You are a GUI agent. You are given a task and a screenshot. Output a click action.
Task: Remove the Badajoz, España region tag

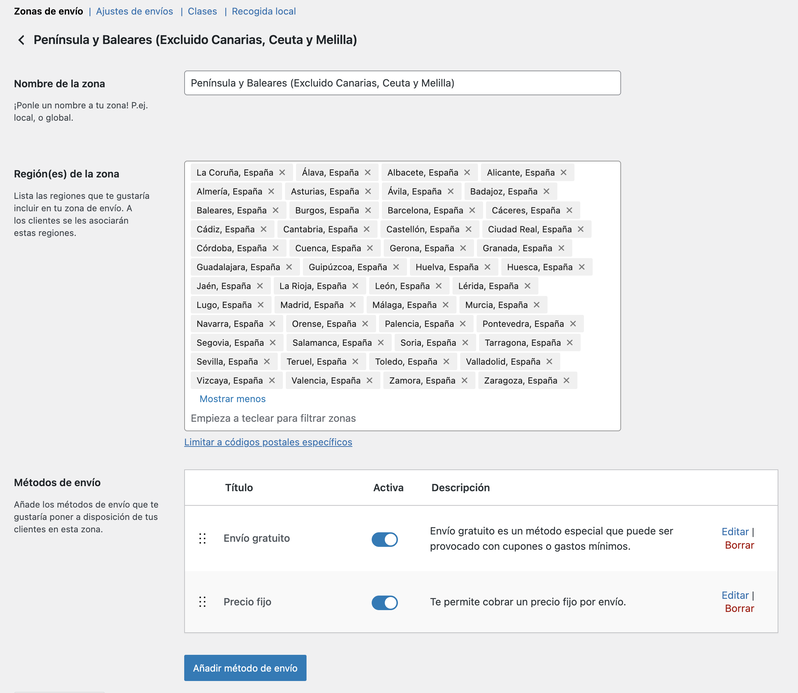(x=546, y=191)
